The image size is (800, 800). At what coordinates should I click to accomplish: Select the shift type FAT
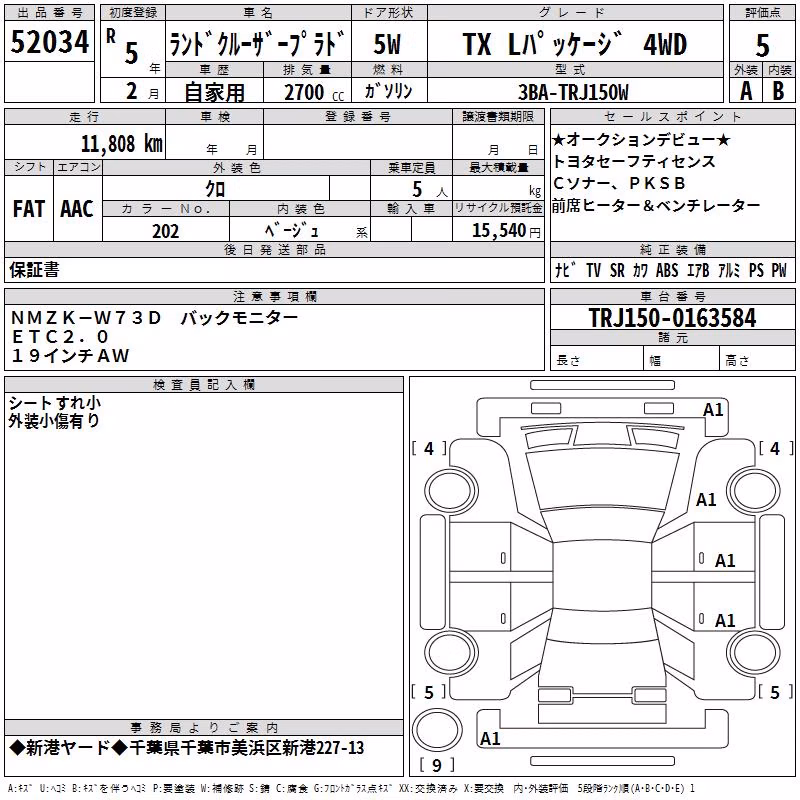tap(29, 209)
